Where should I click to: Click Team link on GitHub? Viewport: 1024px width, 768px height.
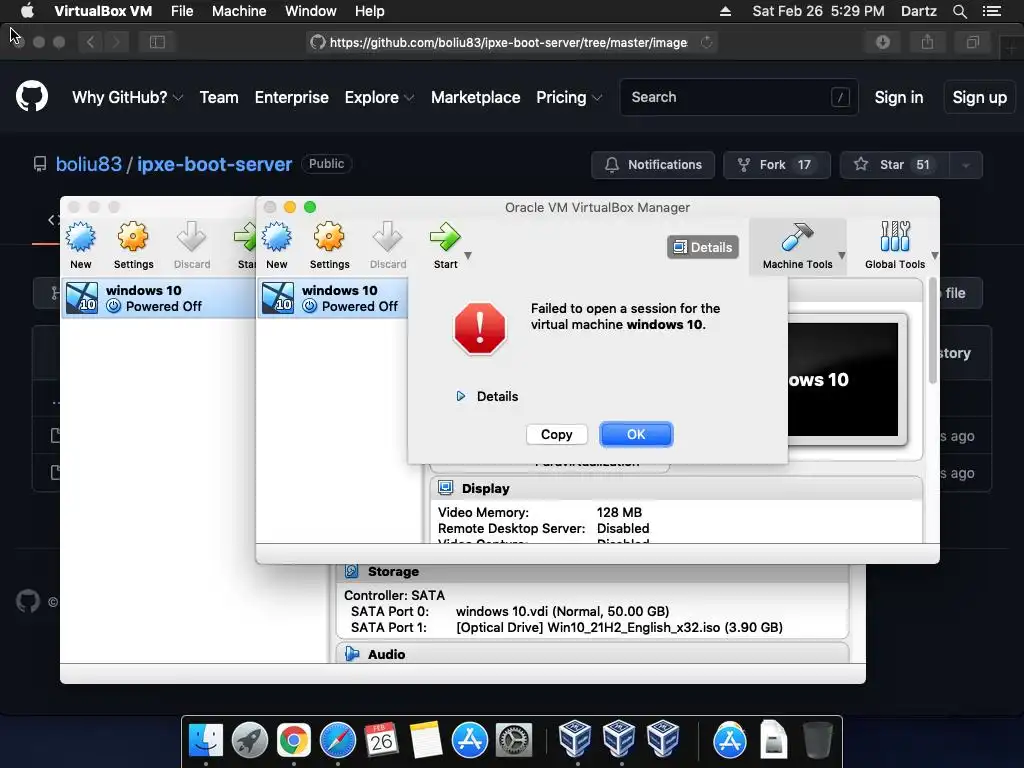[219, 97]
